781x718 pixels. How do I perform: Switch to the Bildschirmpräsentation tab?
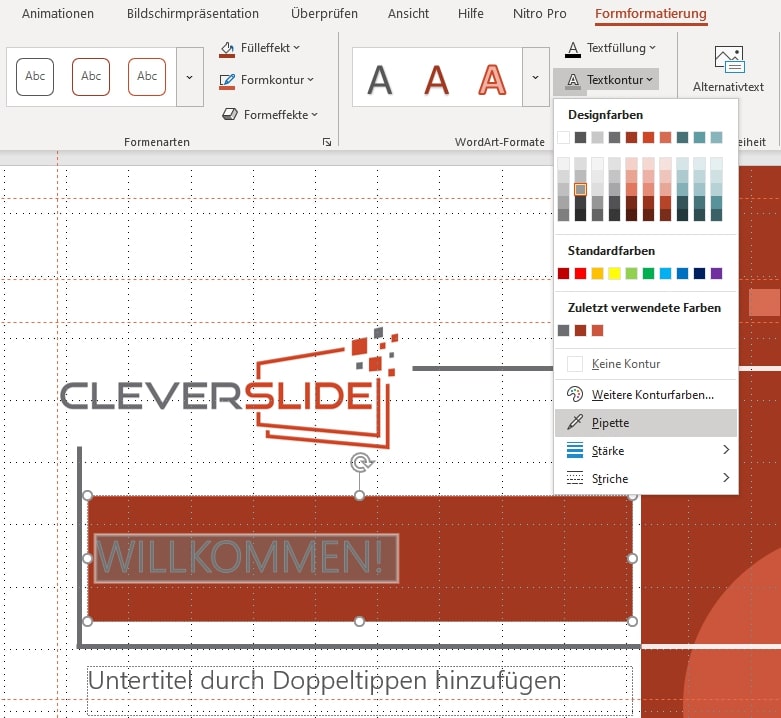click(193, 13)
